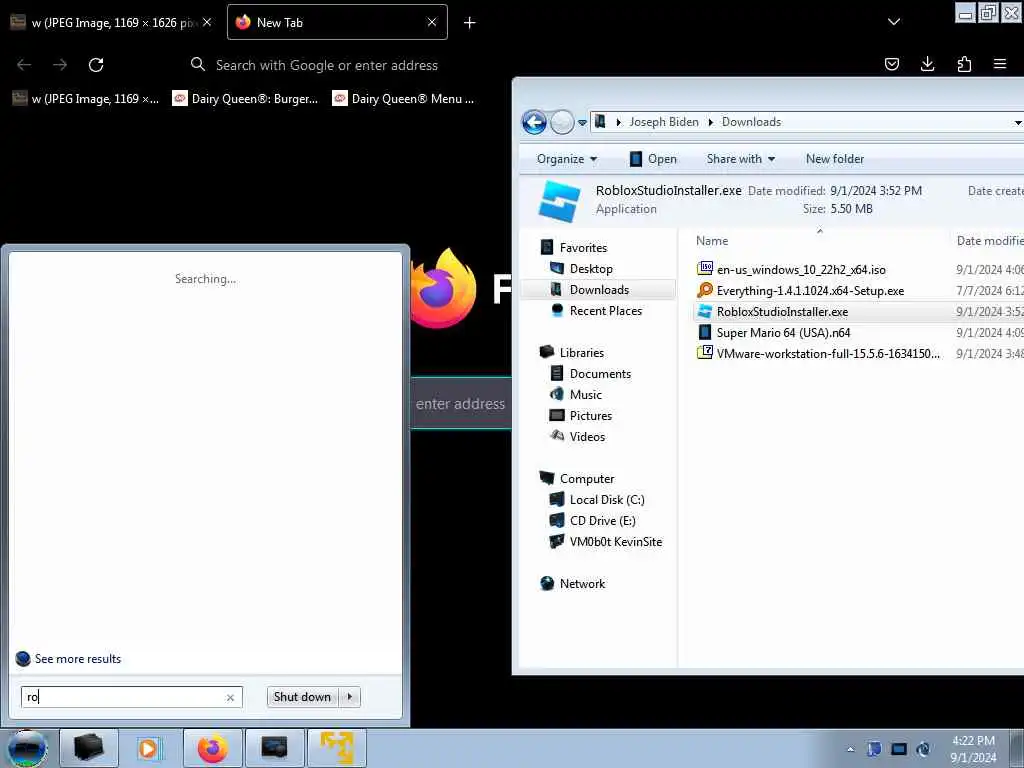Close the JPEG Image tab
This screenshot has width=1024, height=768.
click(x=207, y=23)
